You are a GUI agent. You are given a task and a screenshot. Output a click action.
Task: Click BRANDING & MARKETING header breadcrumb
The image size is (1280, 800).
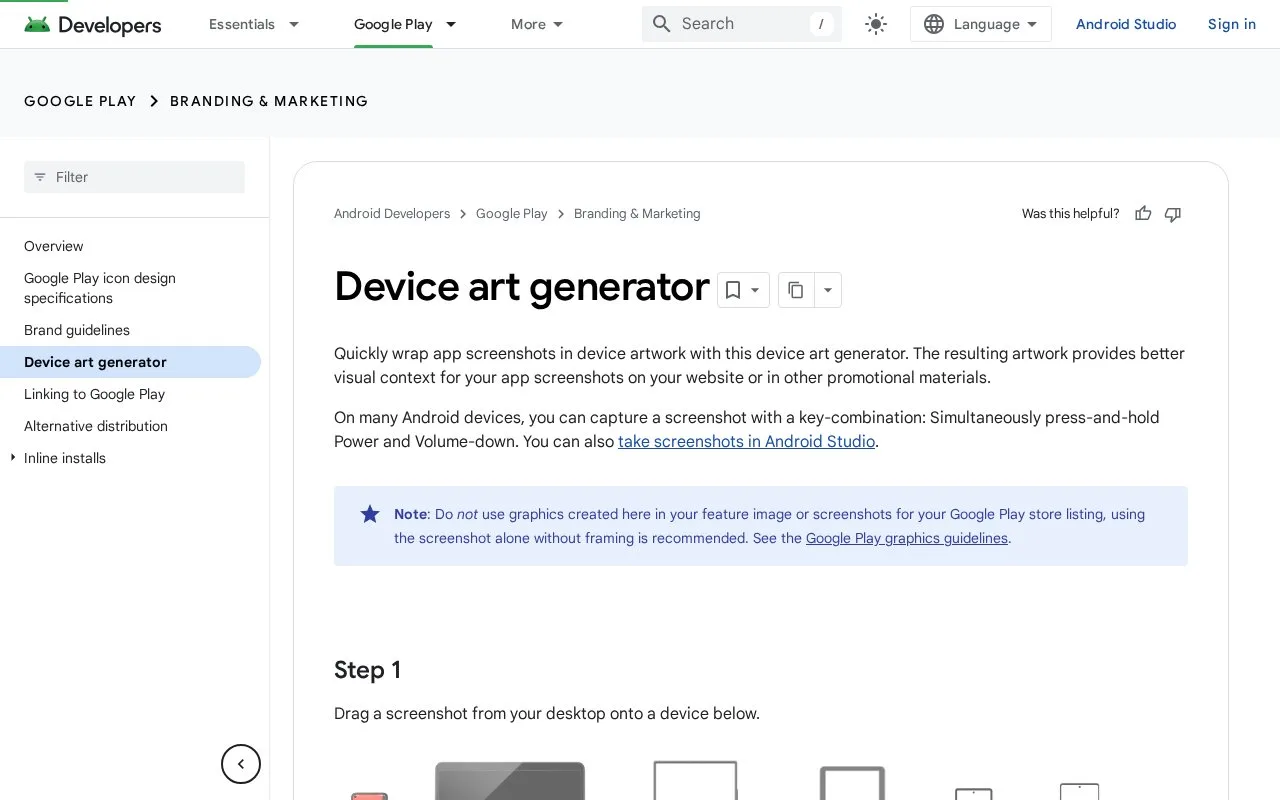click(x=269, y=101)
